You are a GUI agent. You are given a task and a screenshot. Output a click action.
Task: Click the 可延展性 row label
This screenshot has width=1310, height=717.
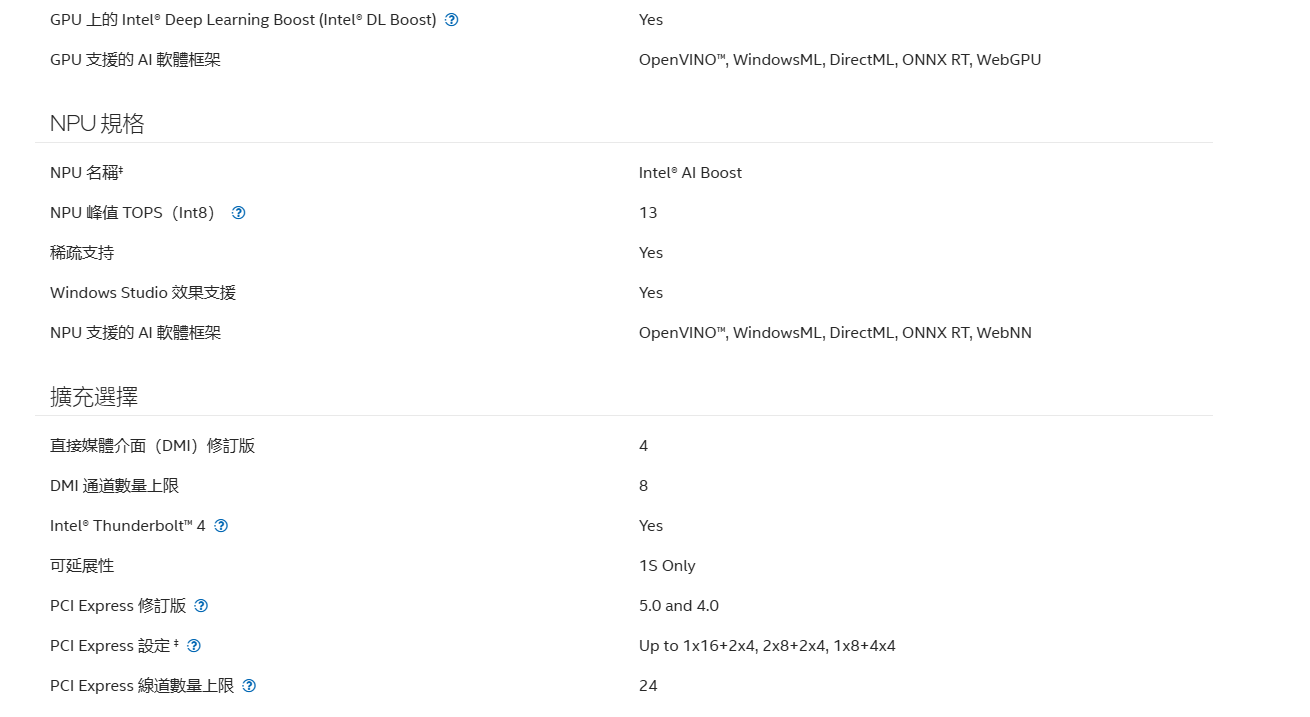tap(82, 566)
